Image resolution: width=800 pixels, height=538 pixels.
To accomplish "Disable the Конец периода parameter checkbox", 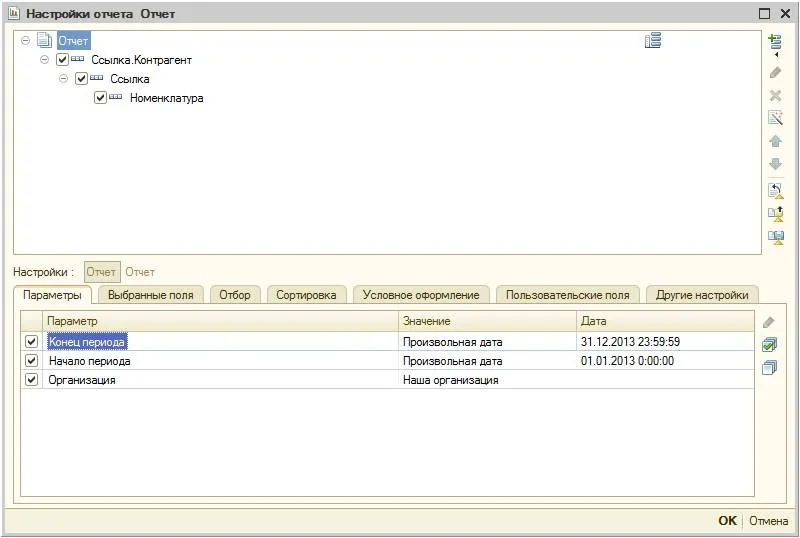I will pos(31,341).
